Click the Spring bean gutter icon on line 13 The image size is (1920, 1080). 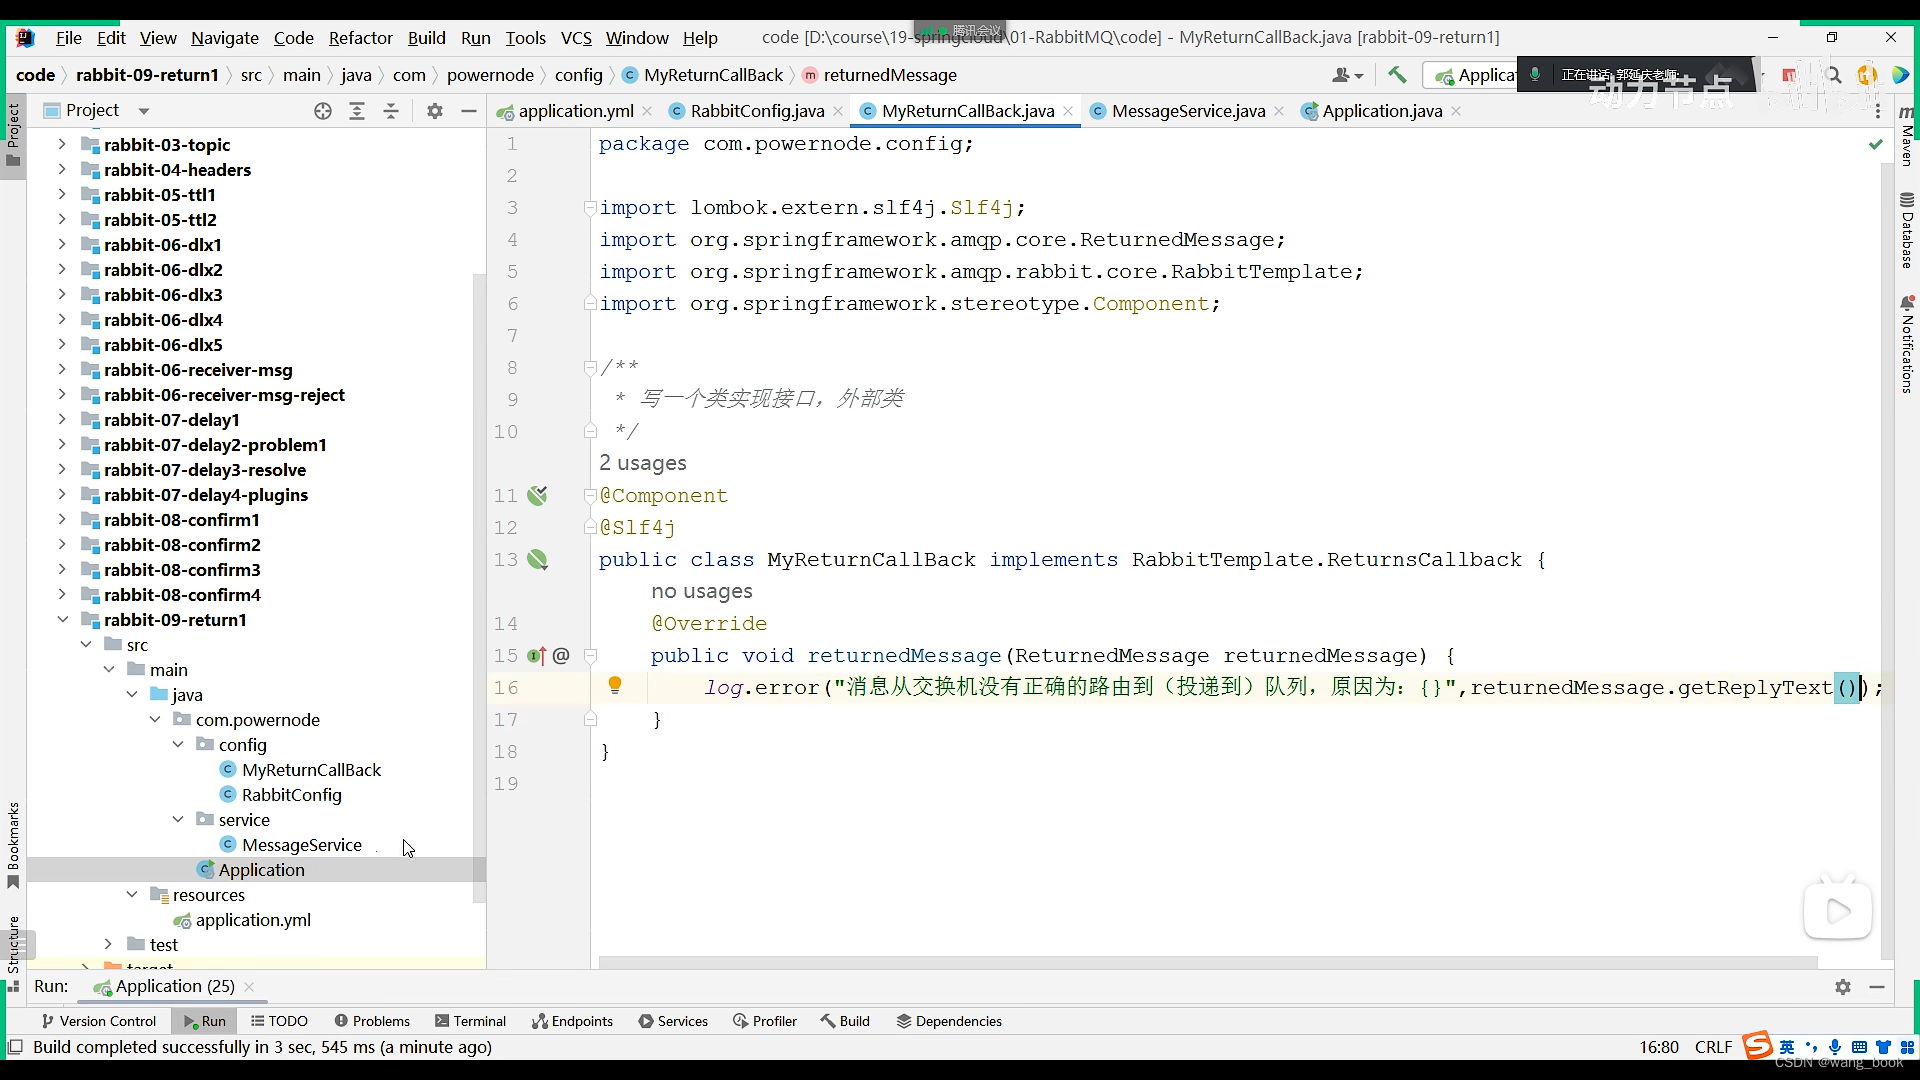538,560
